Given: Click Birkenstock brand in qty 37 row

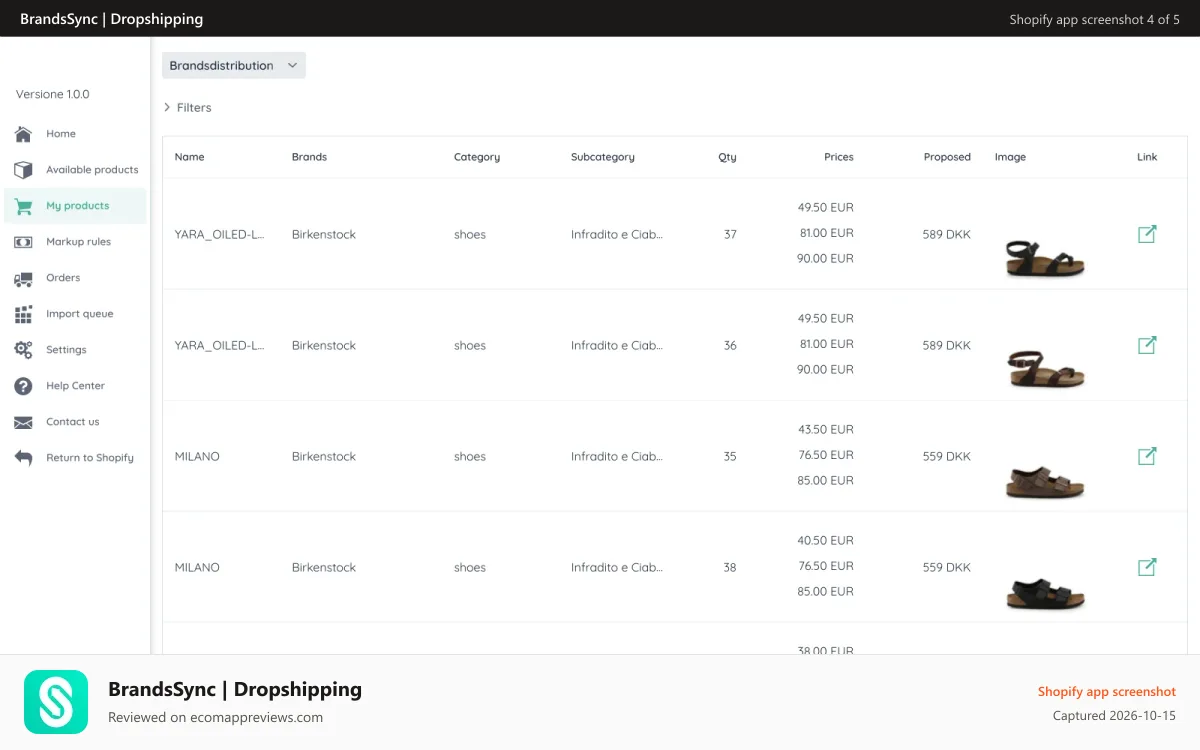Looking at the screenshot, I should coord(324,234).
